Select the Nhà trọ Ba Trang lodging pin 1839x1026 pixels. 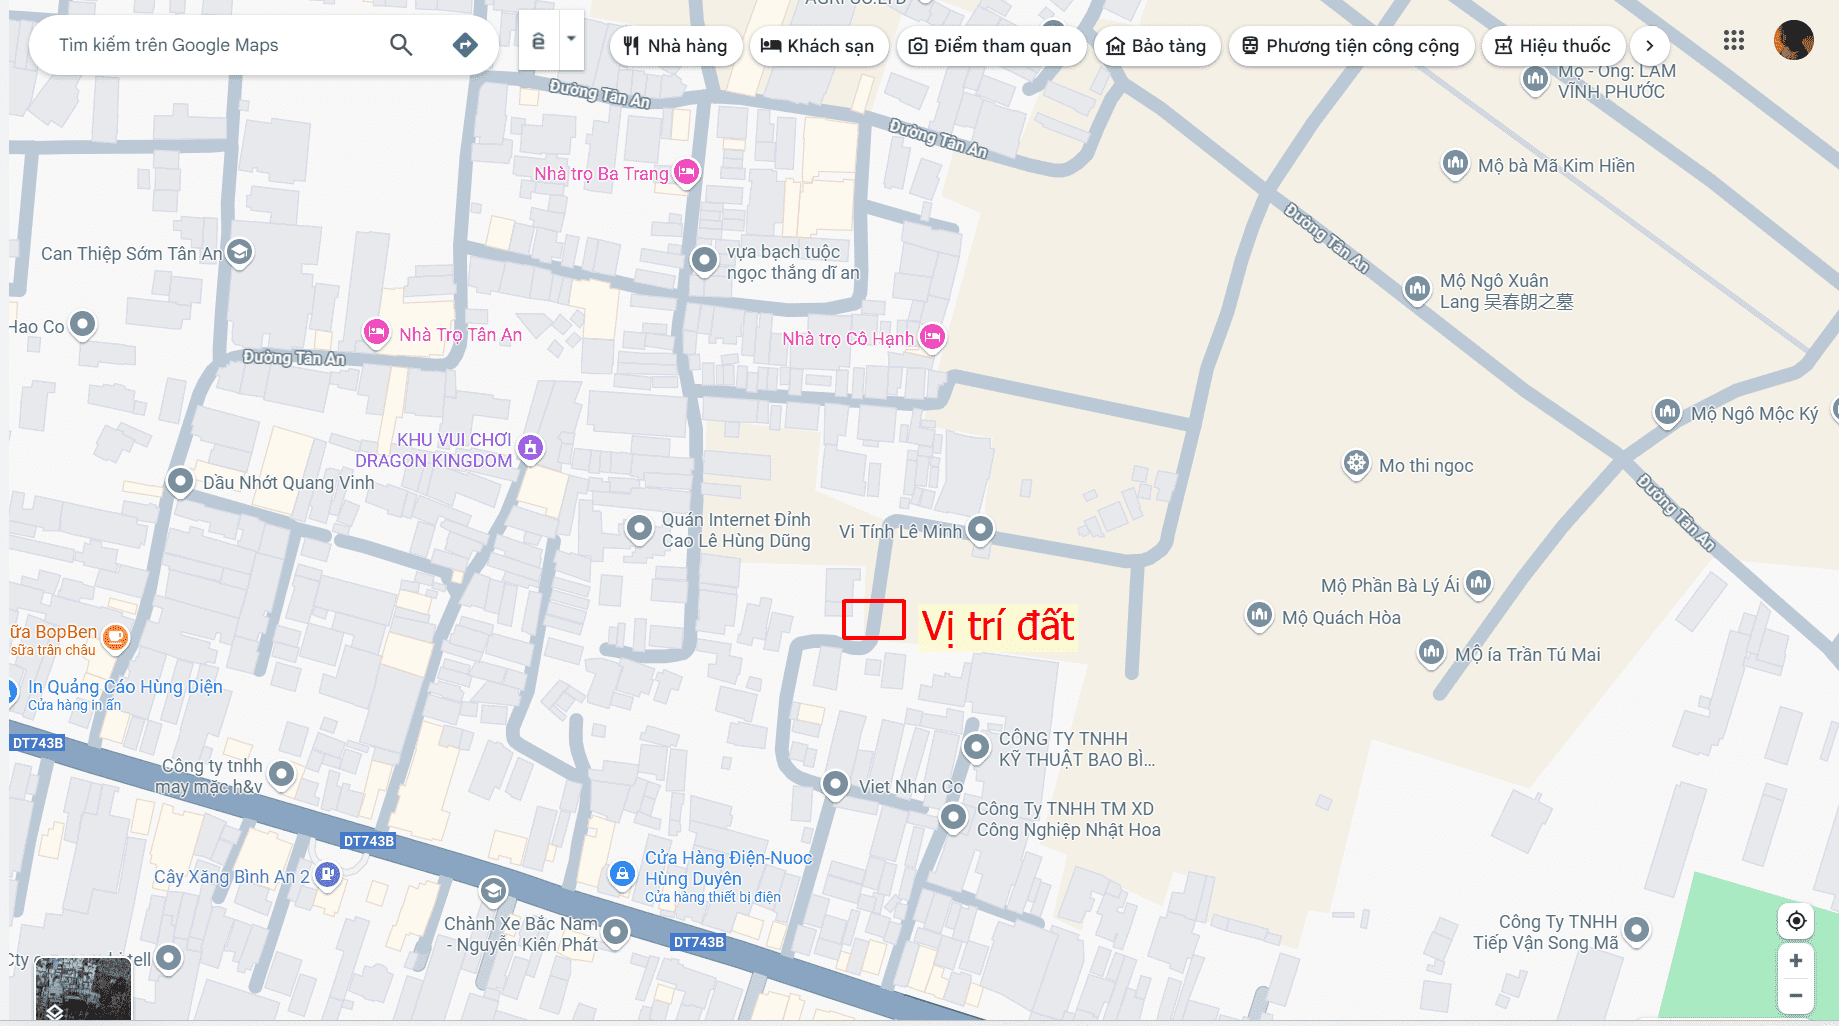(687, 172)
